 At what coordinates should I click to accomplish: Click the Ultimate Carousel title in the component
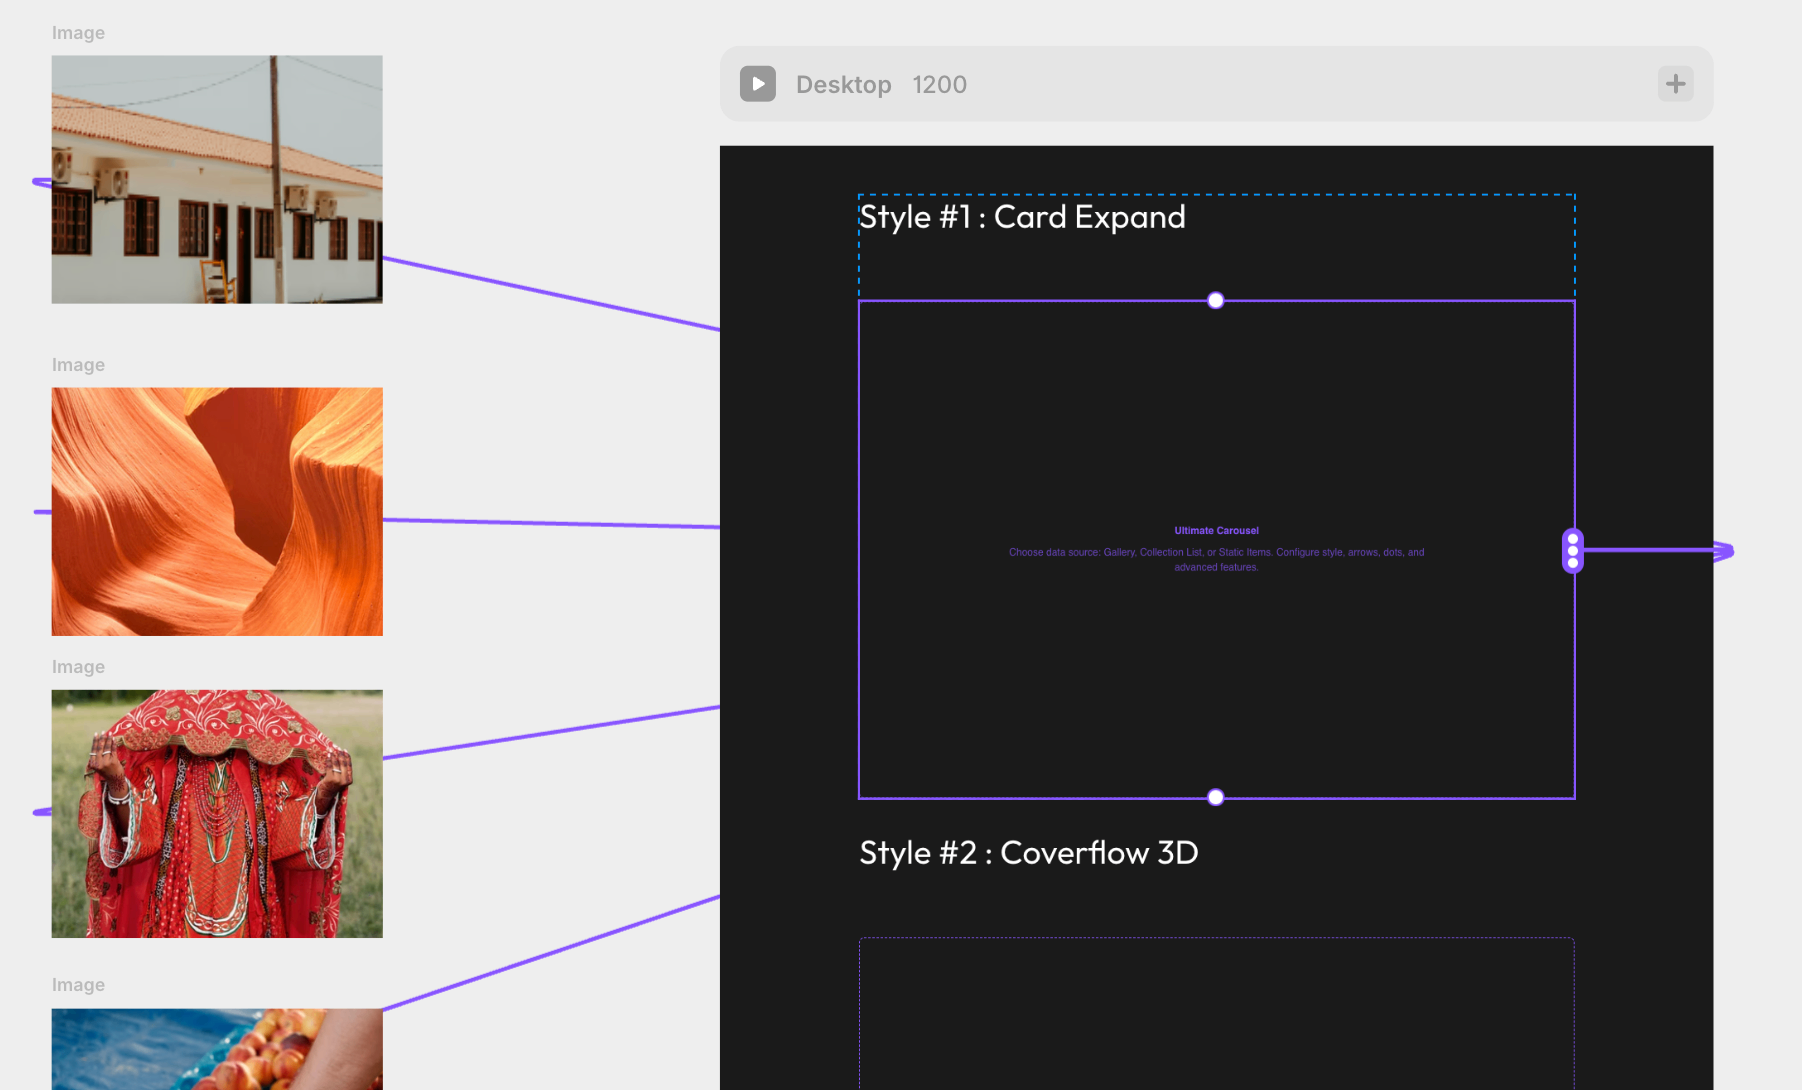pyautogui.click(x=1216, y=531)
